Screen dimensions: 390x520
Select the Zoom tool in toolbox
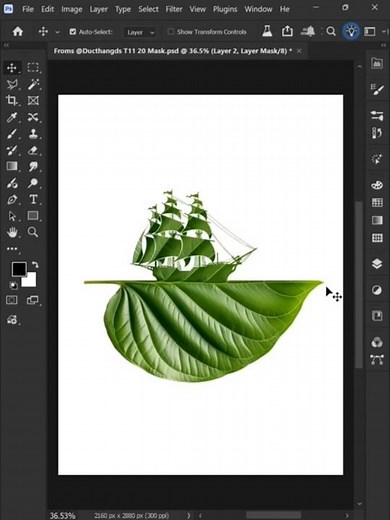coord(33,232)
